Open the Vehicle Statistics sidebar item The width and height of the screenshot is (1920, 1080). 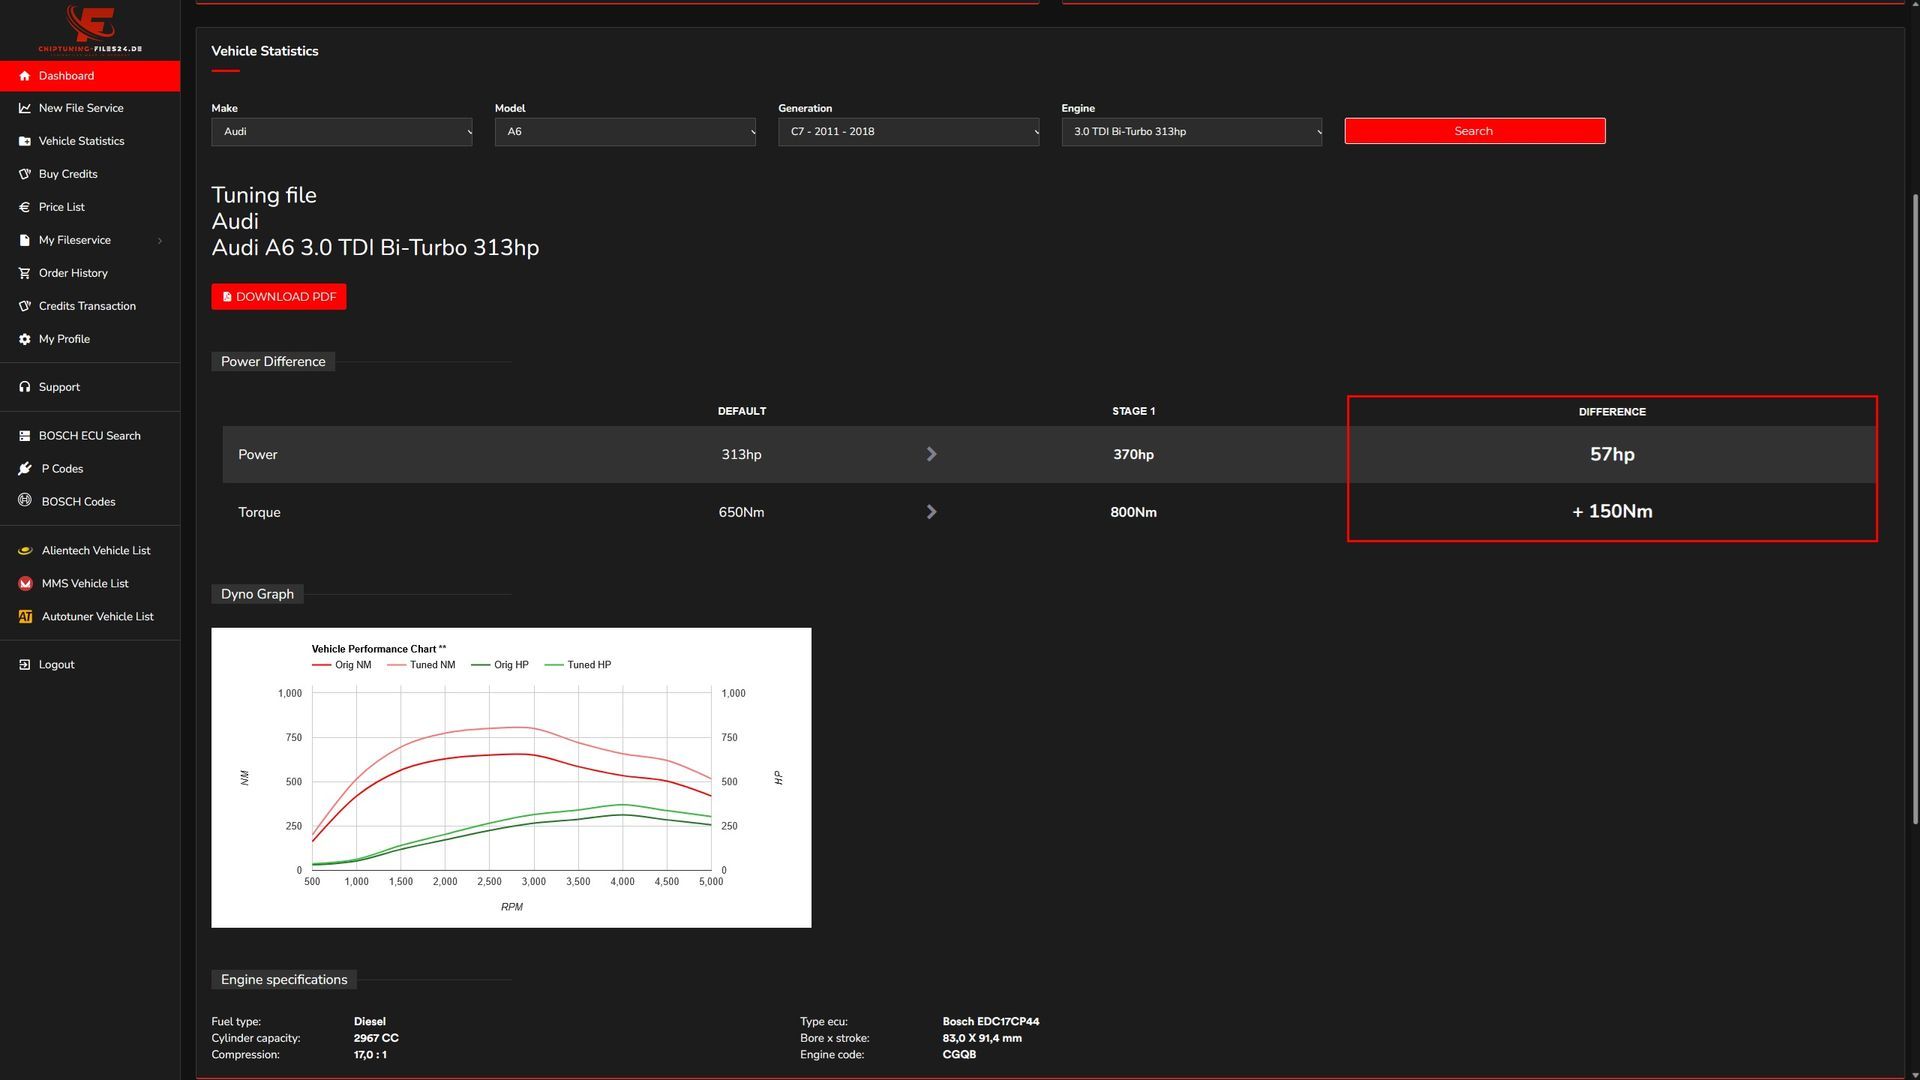(x=81, y=141)
